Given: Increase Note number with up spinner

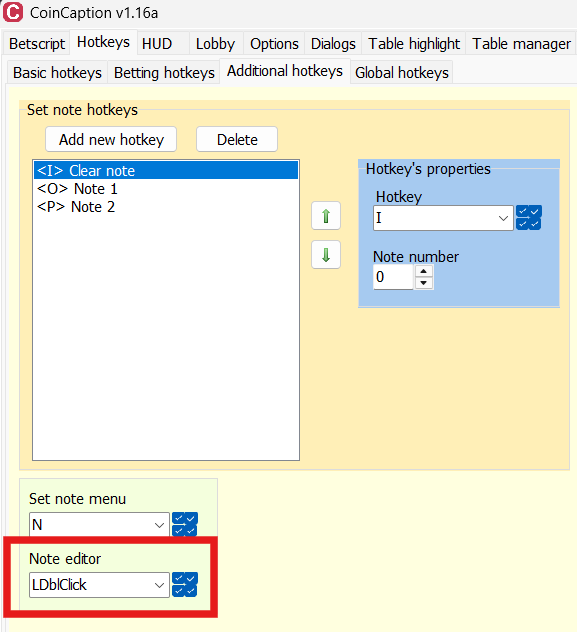Looking at the screenshot, I should click(423, 271).
